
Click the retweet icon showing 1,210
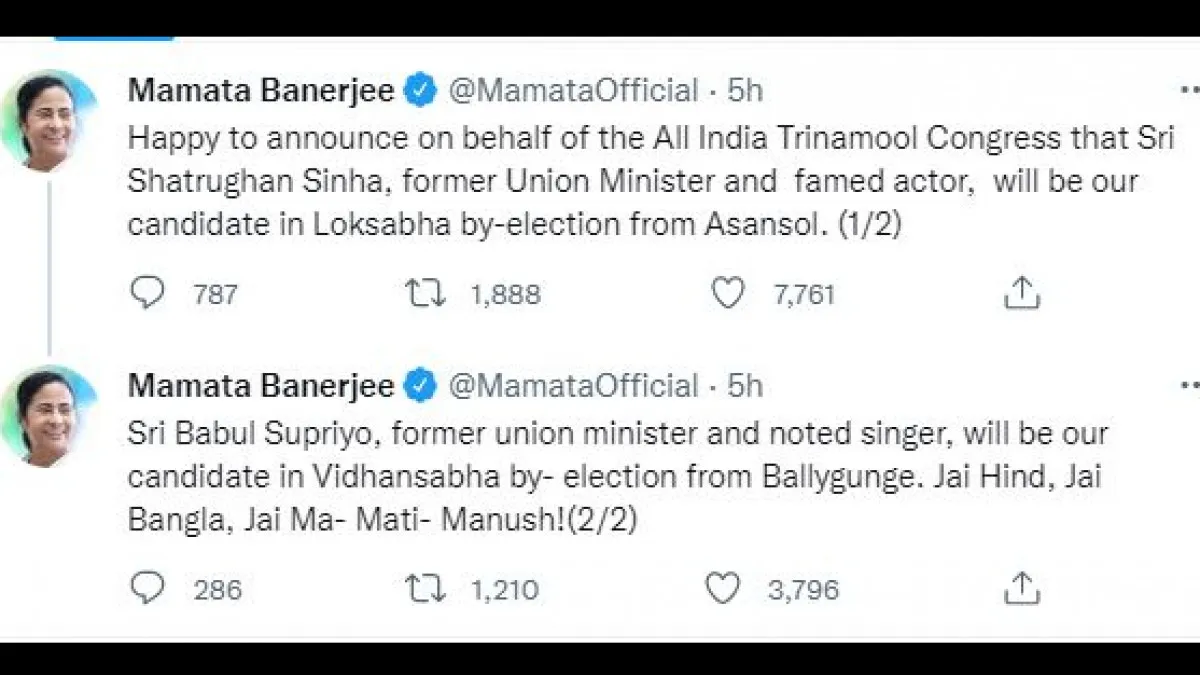click(428, 589)
